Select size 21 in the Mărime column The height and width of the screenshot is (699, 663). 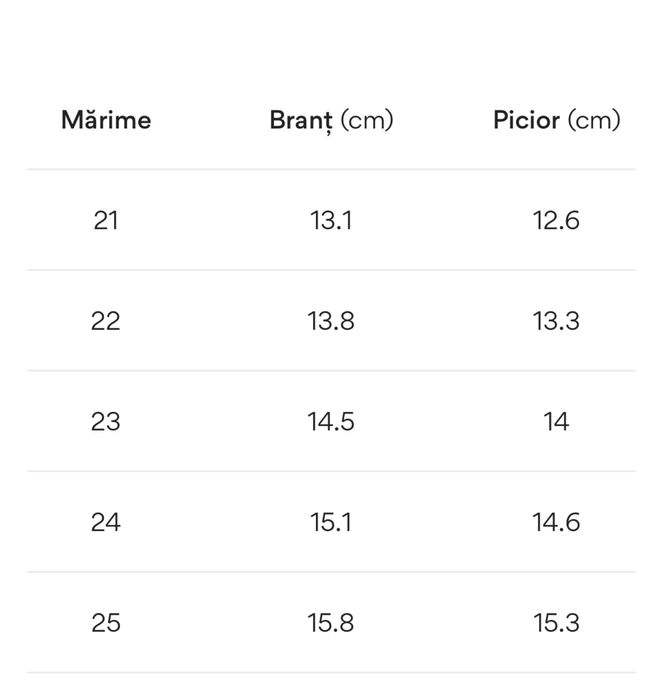pos(106,220)
